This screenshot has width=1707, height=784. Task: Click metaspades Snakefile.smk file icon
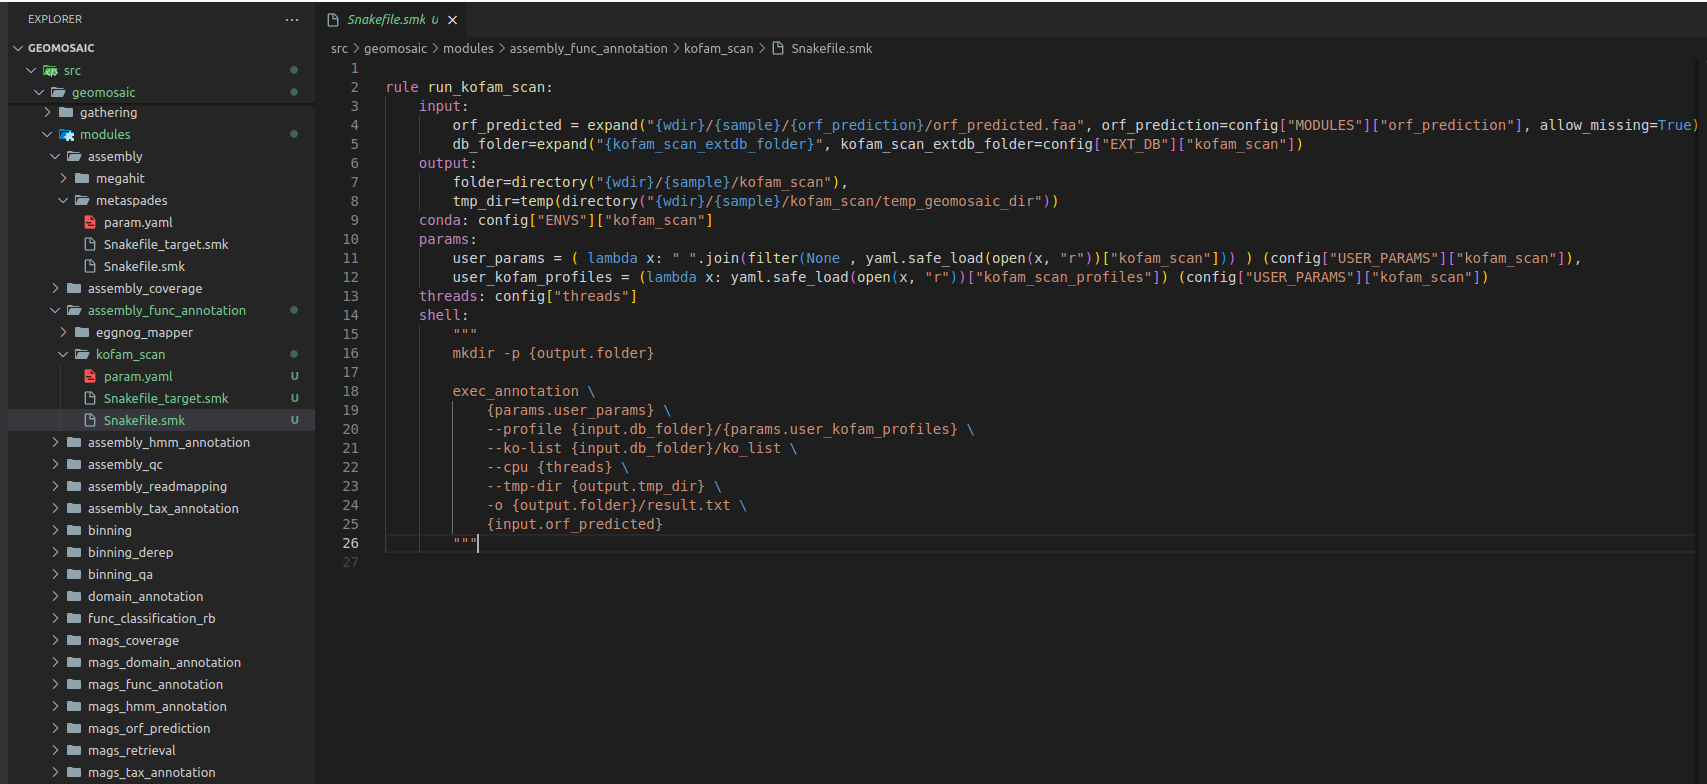pyautogui.click(x=90, y=266)
